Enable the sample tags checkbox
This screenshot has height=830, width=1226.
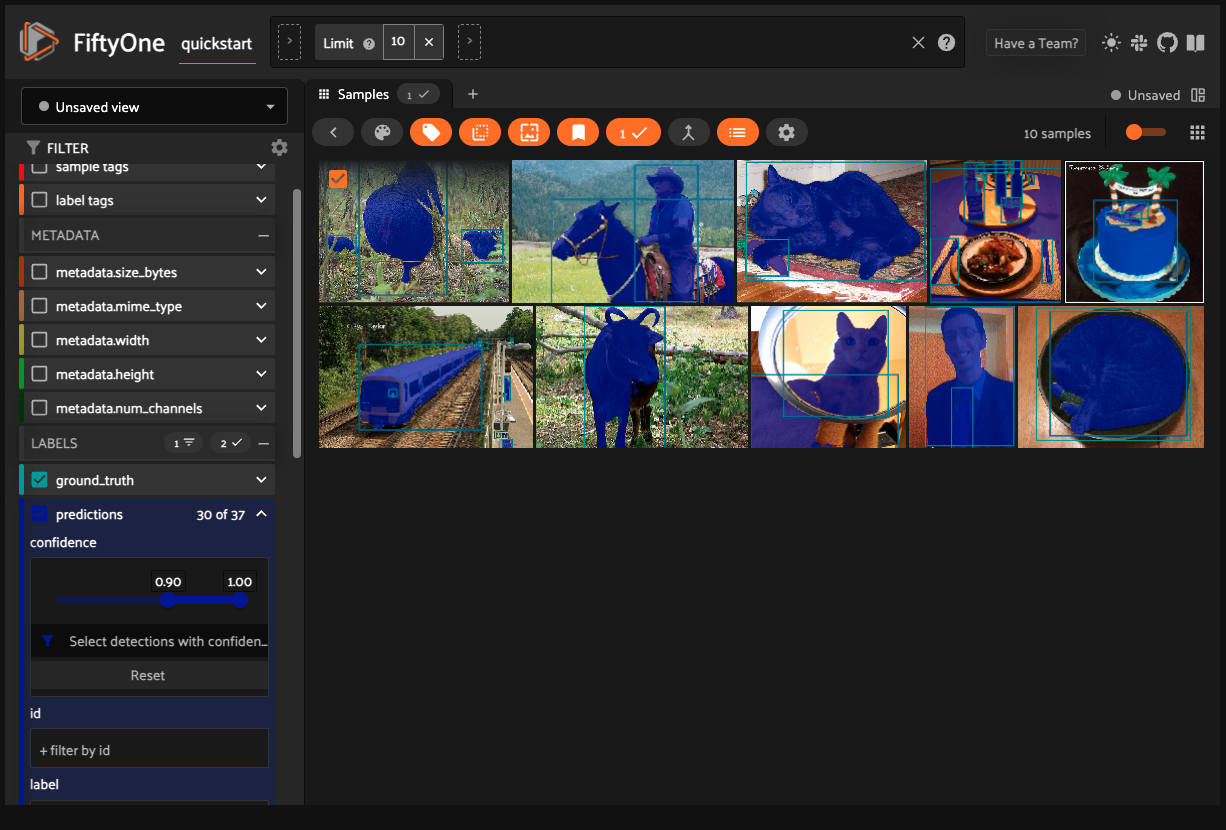pyautogui.click(x=40, y=167)
